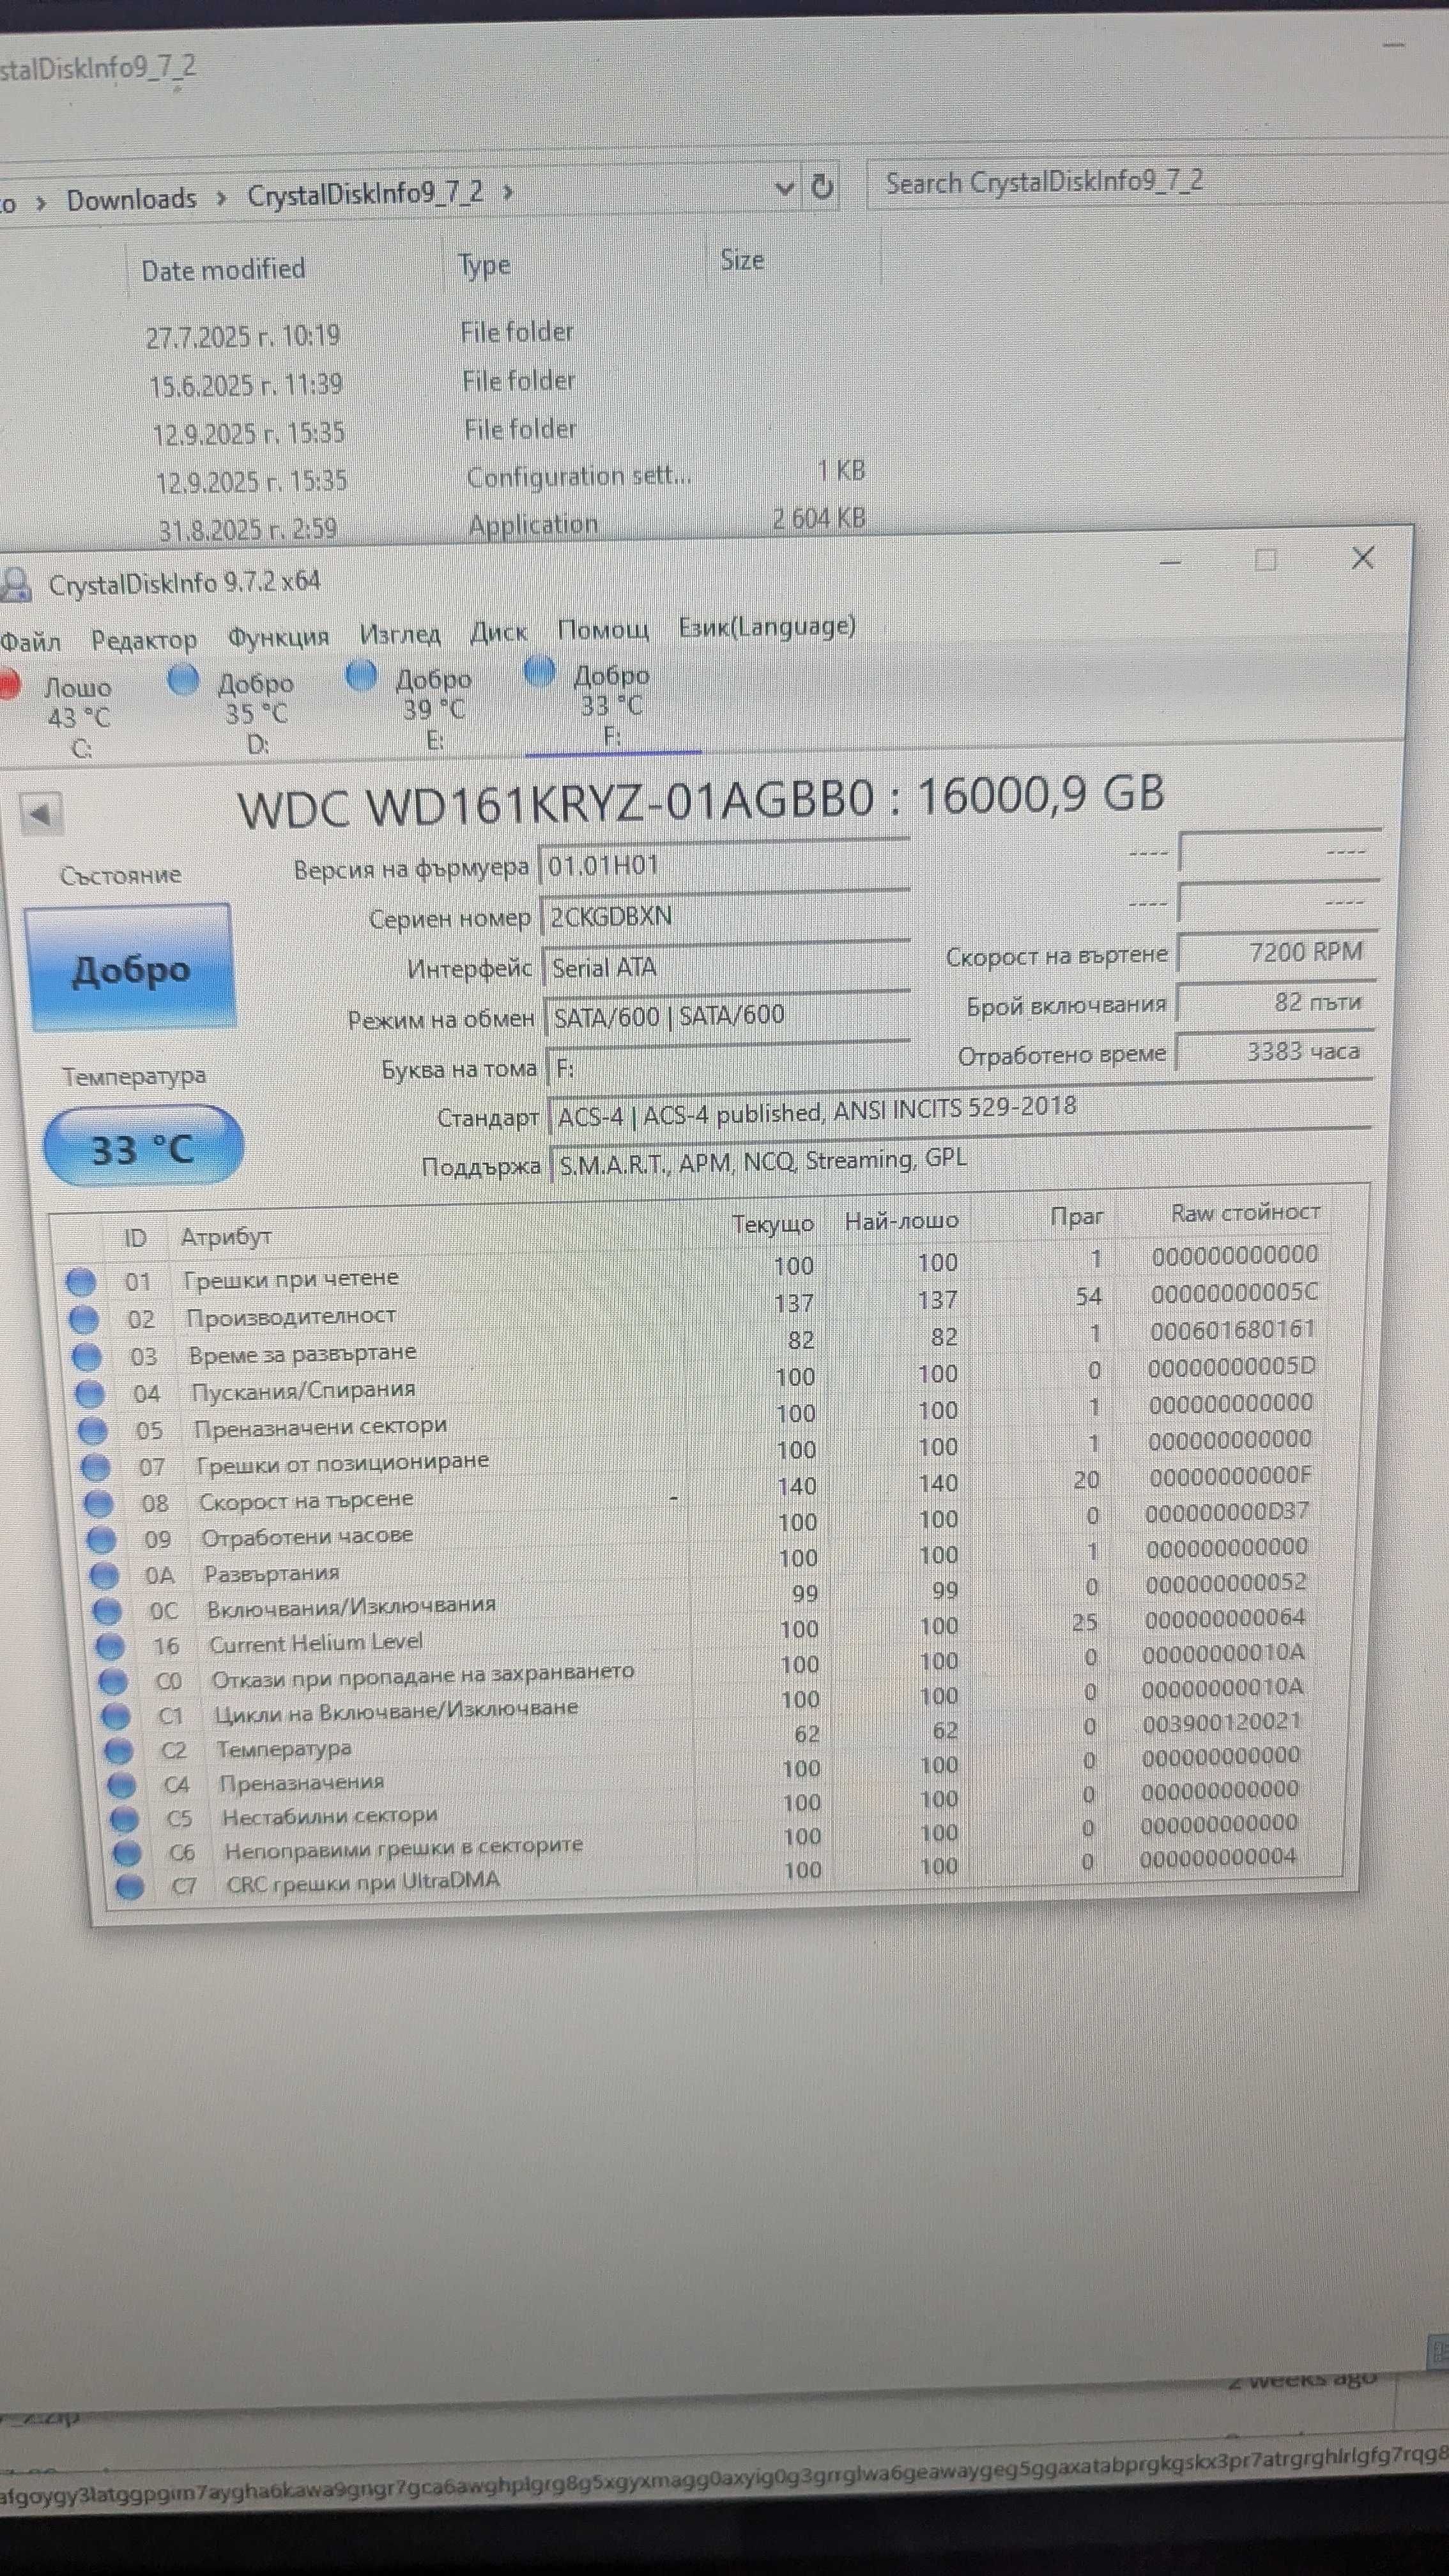Screen dimensions: 1449x2576
Task: Click the firmware version field 01.01H01
Action: click(x=725, y=864)
